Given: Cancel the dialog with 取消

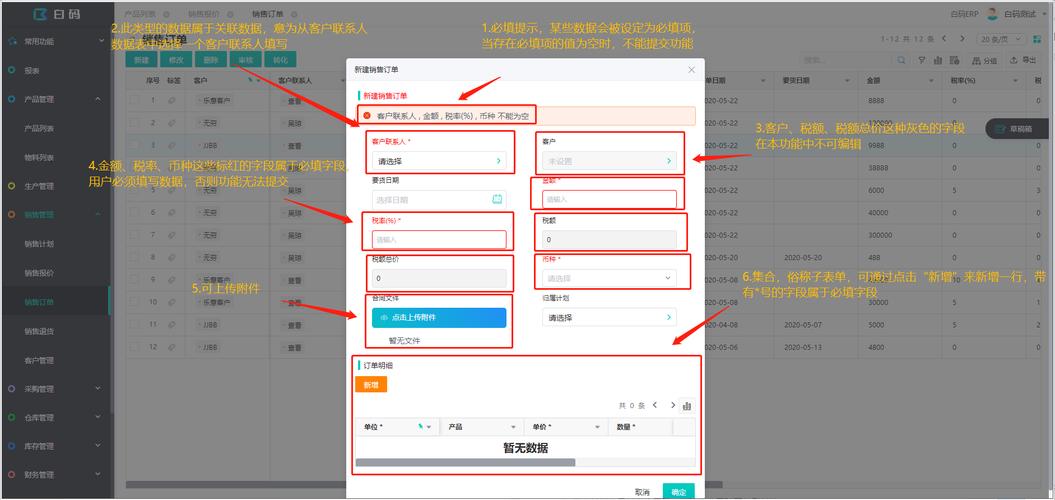Looking at the screenshot, I should coord(642,492).
